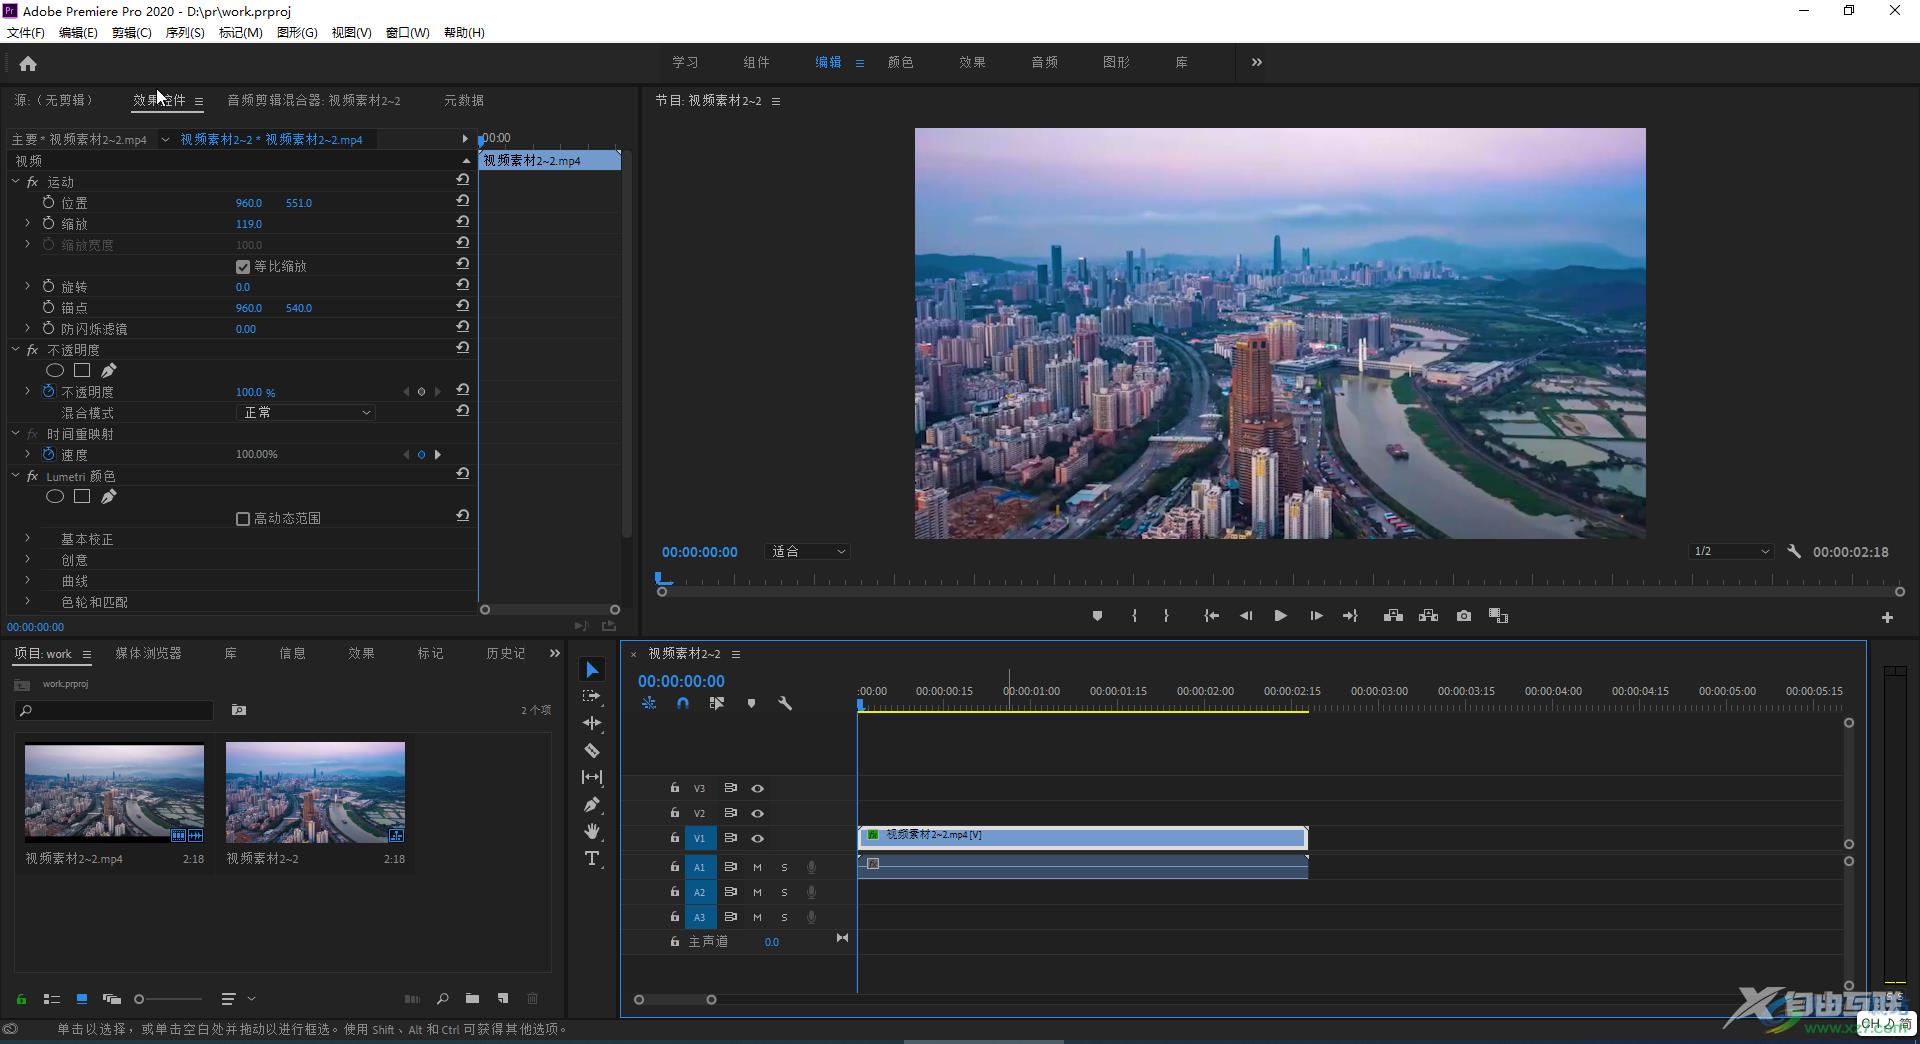Expand the Basic Correction section
Screen dimensions: 1920x1044
tap(27, 539)
